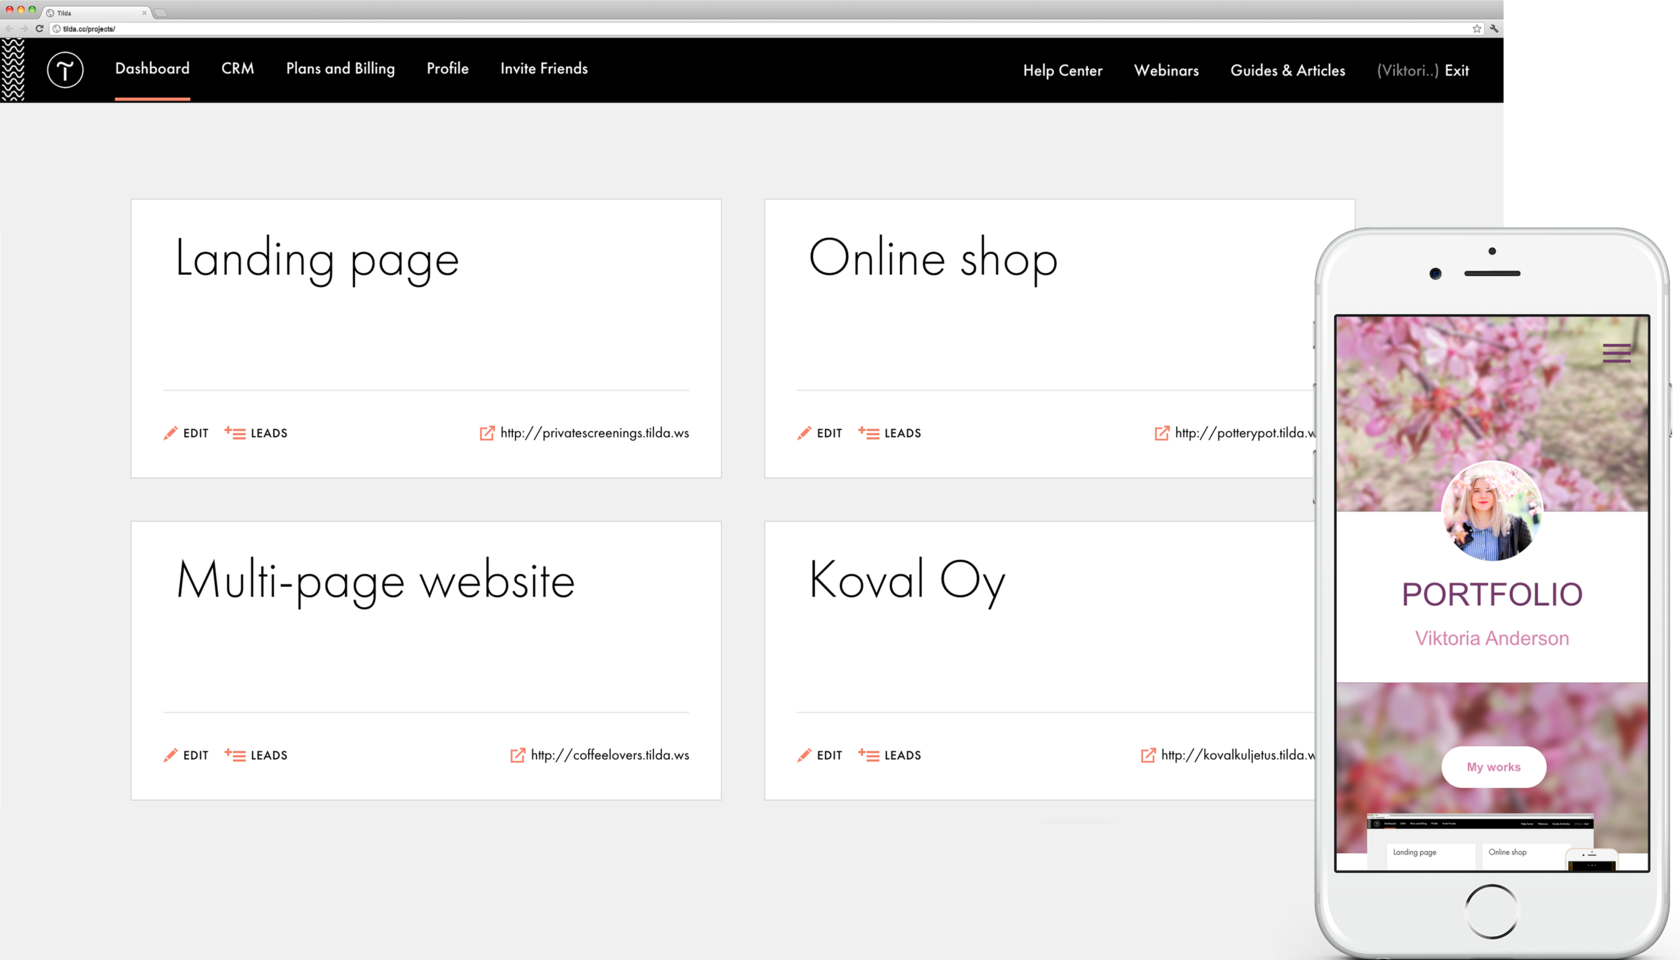The image size is (1680, 960).
Task: Click leads list icon on Landing page card
Action: 235,433
